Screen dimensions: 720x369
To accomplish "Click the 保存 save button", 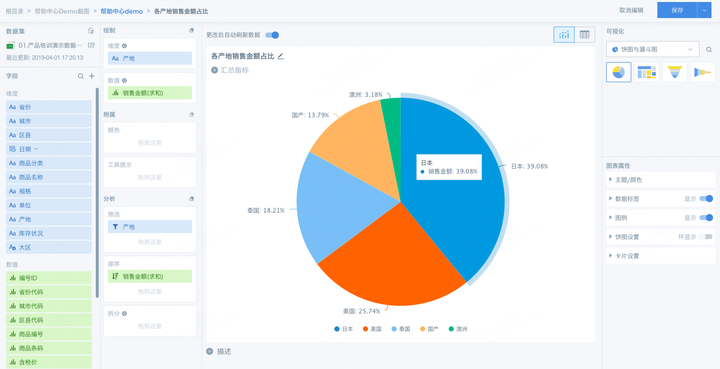I will pos(677,10).
